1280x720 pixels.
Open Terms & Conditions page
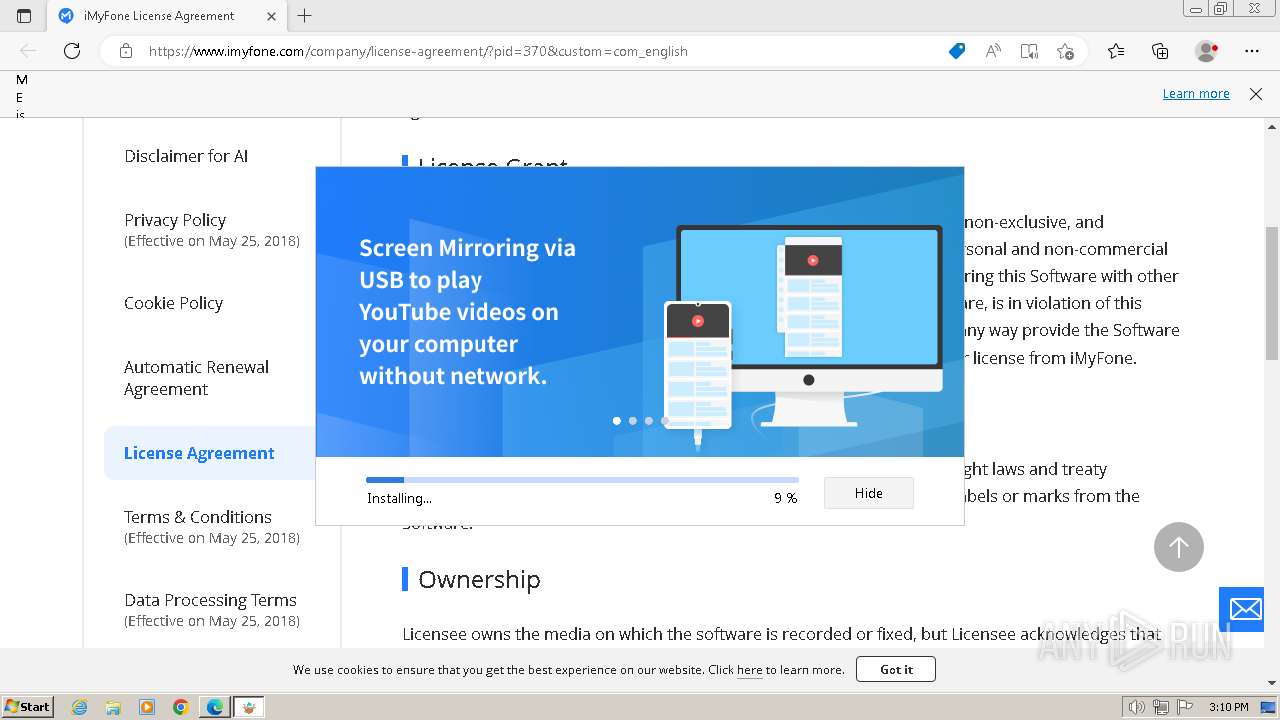coord(198,517)
